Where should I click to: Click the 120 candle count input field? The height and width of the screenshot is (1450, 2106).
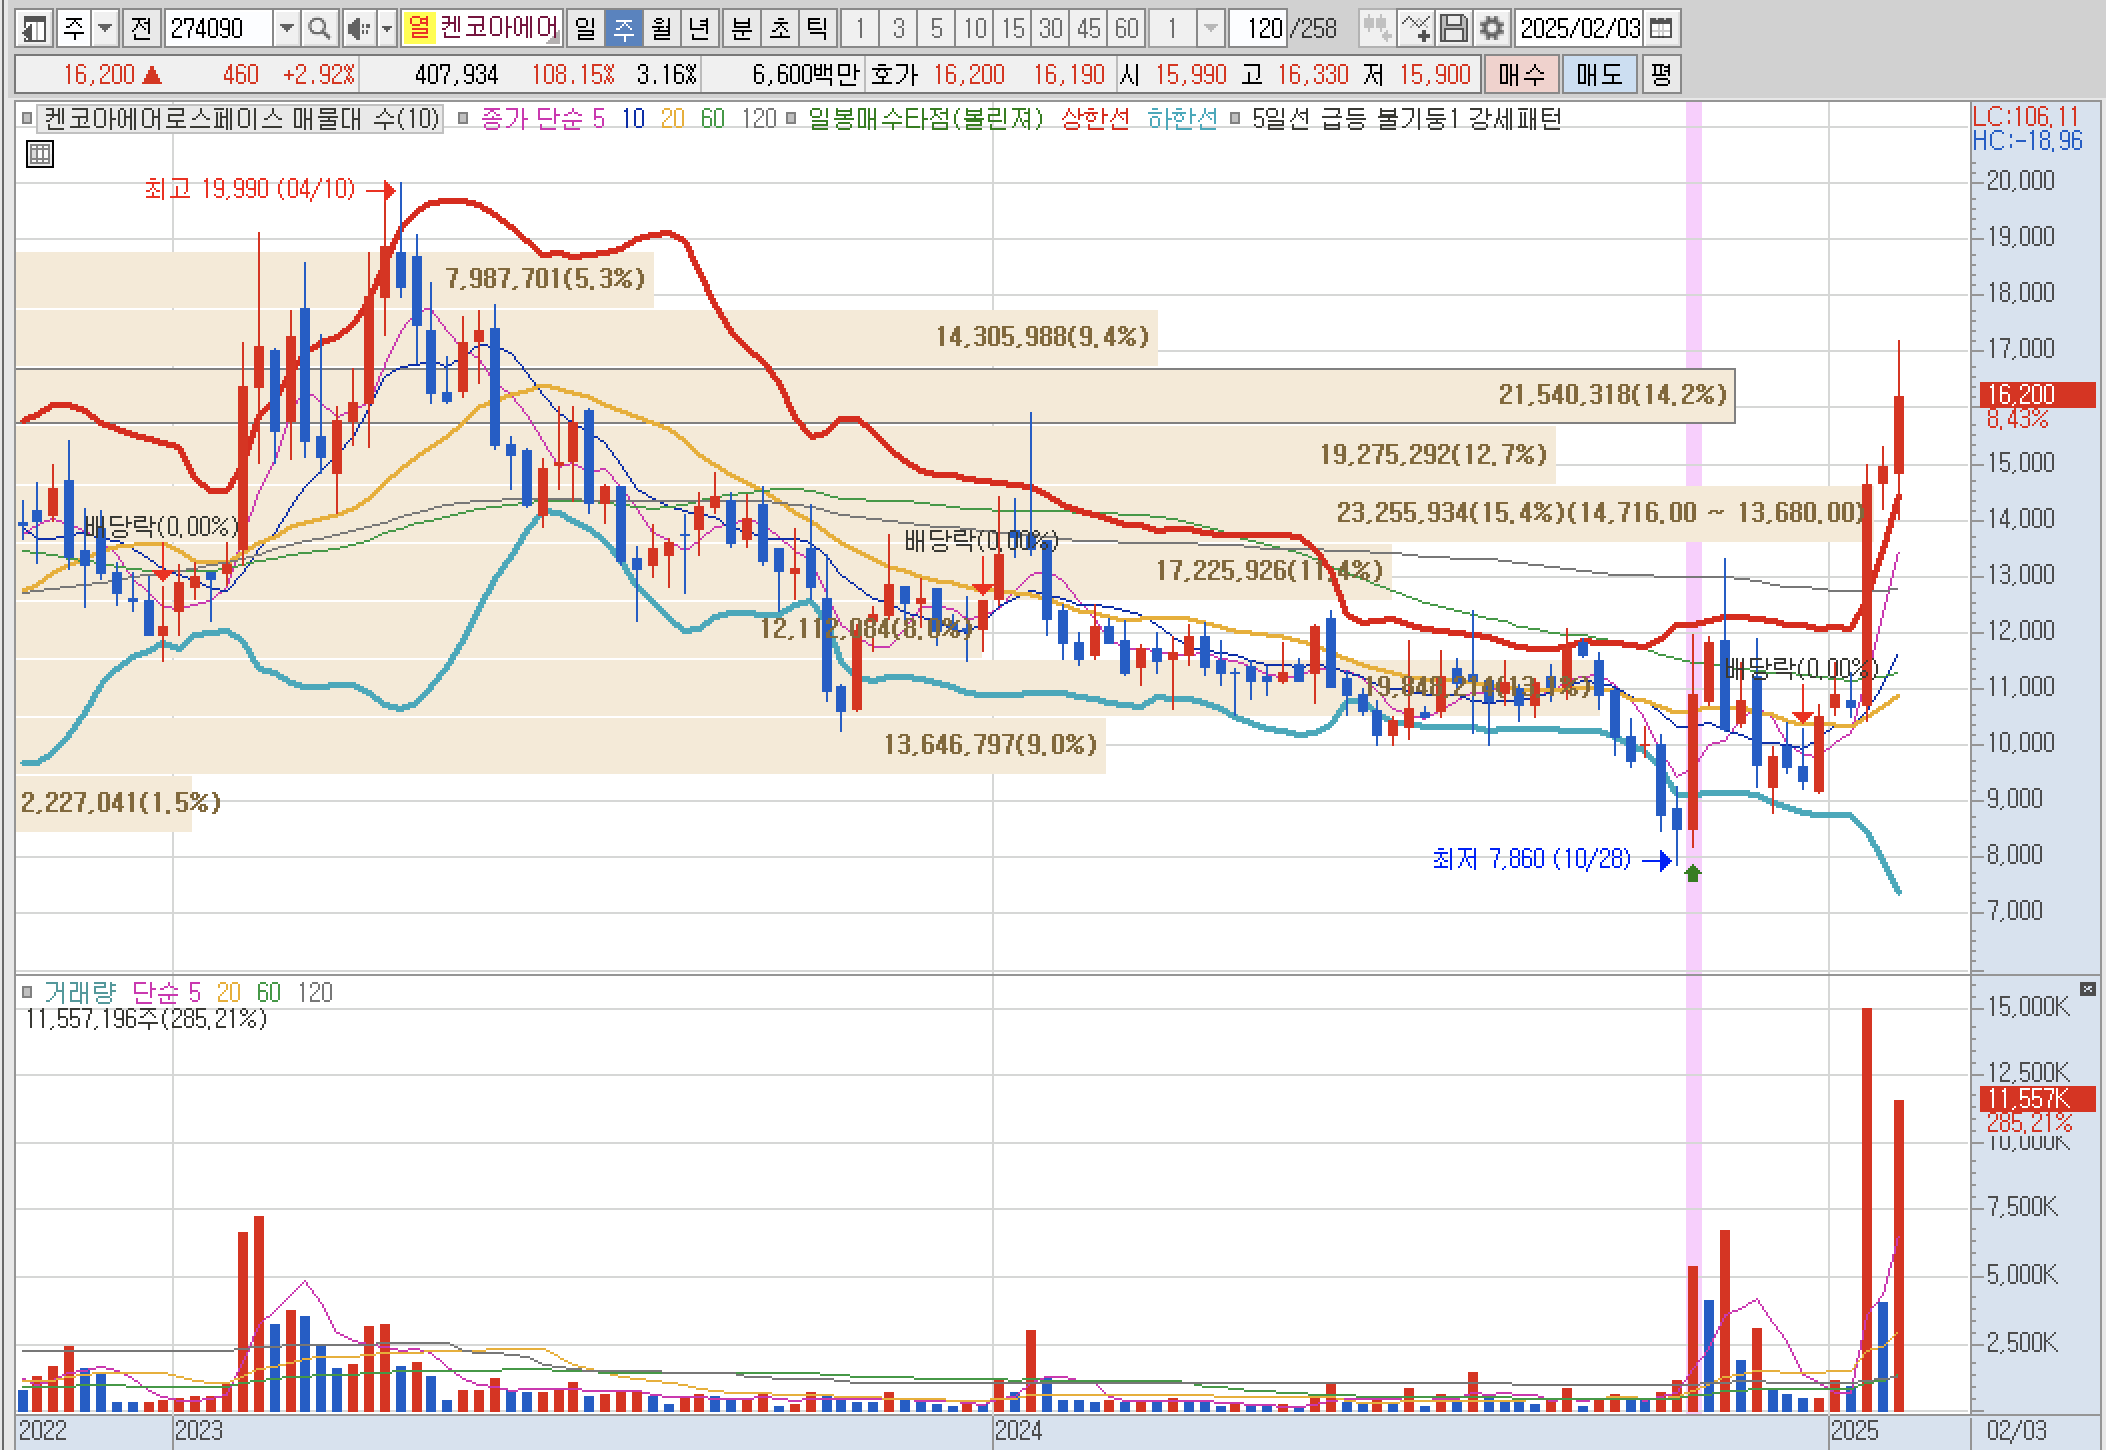point(1259,28)
